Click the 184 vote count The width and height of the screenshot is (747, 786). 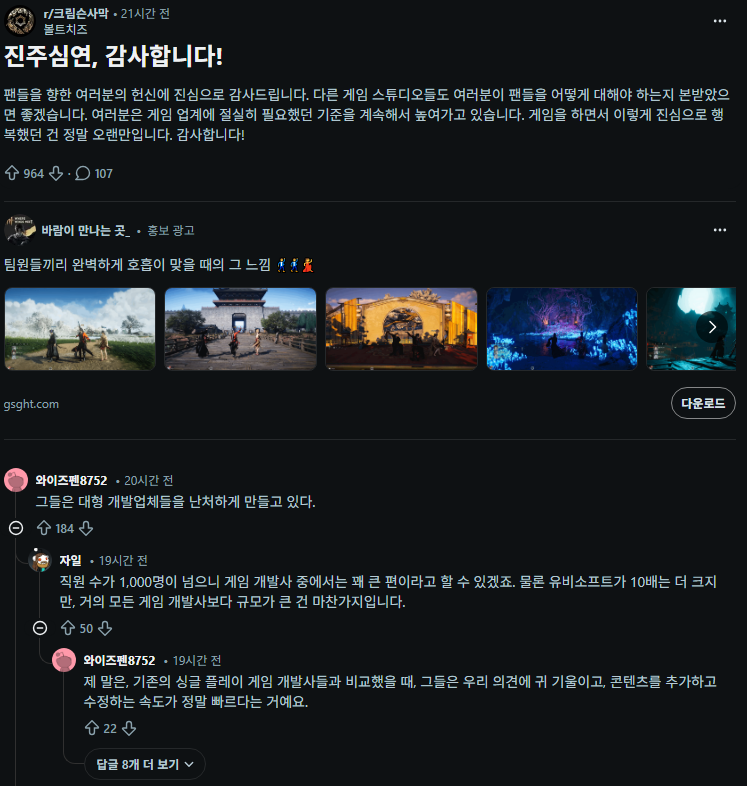click(64, 528)
